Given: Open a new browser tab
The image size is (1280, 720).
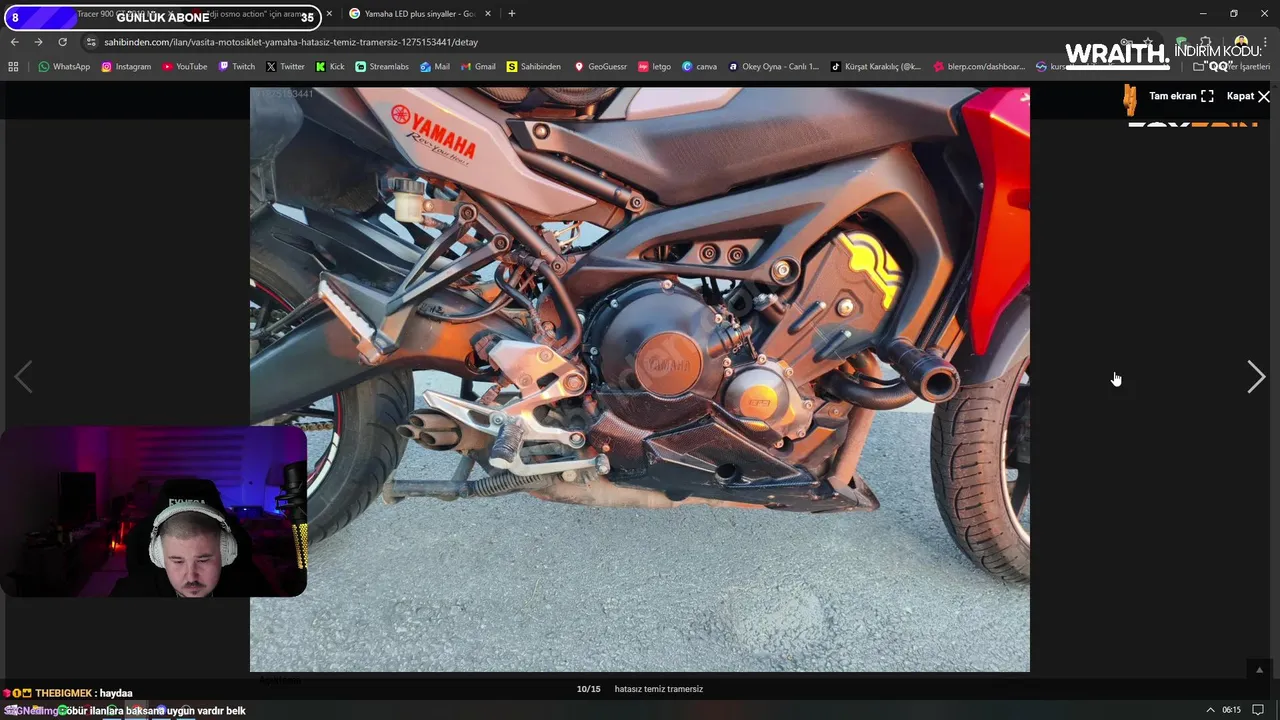Looking at the screenshot, I should 512,14.
